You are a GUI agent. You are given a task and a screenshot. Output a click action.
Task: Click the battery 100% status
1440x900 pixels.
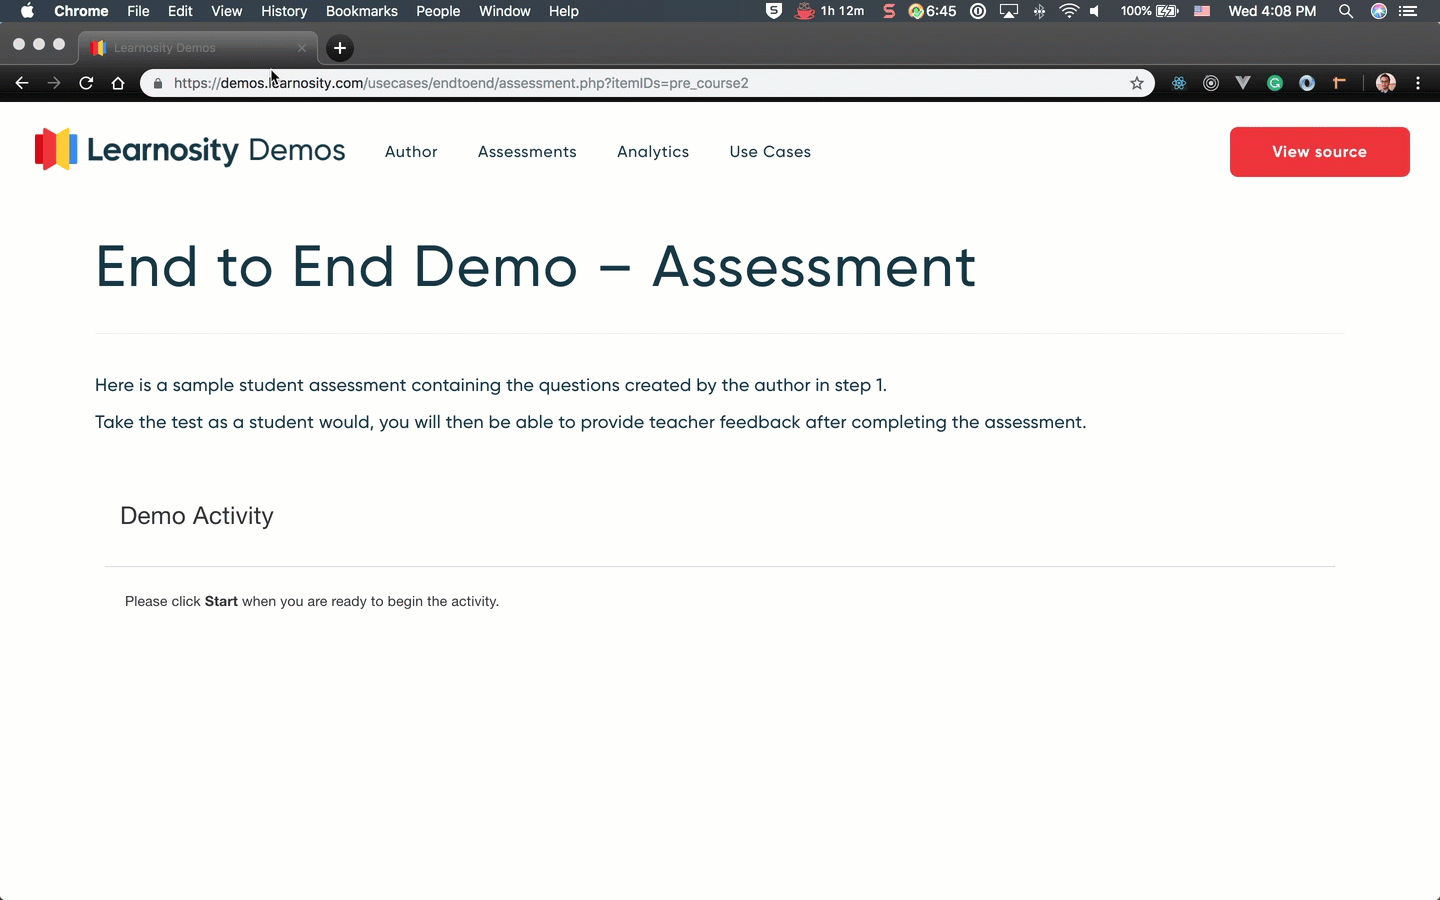pos(1150,11)
